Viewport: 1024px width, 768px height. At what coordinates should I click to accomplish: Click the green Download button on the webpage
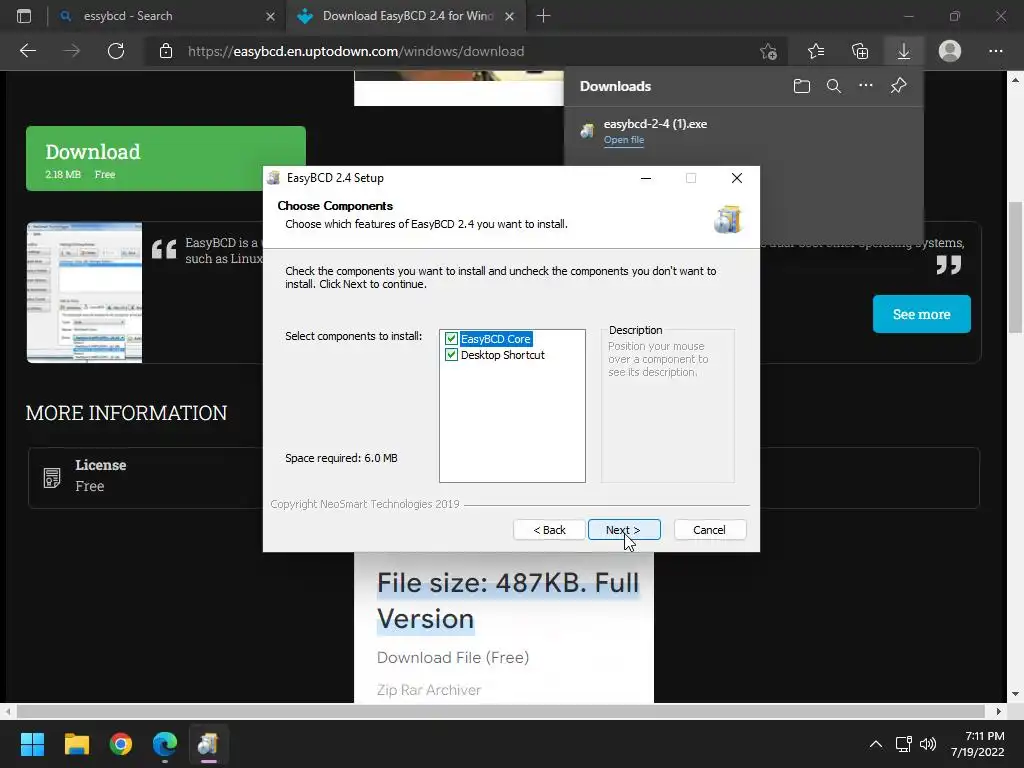tap(166, 159)
